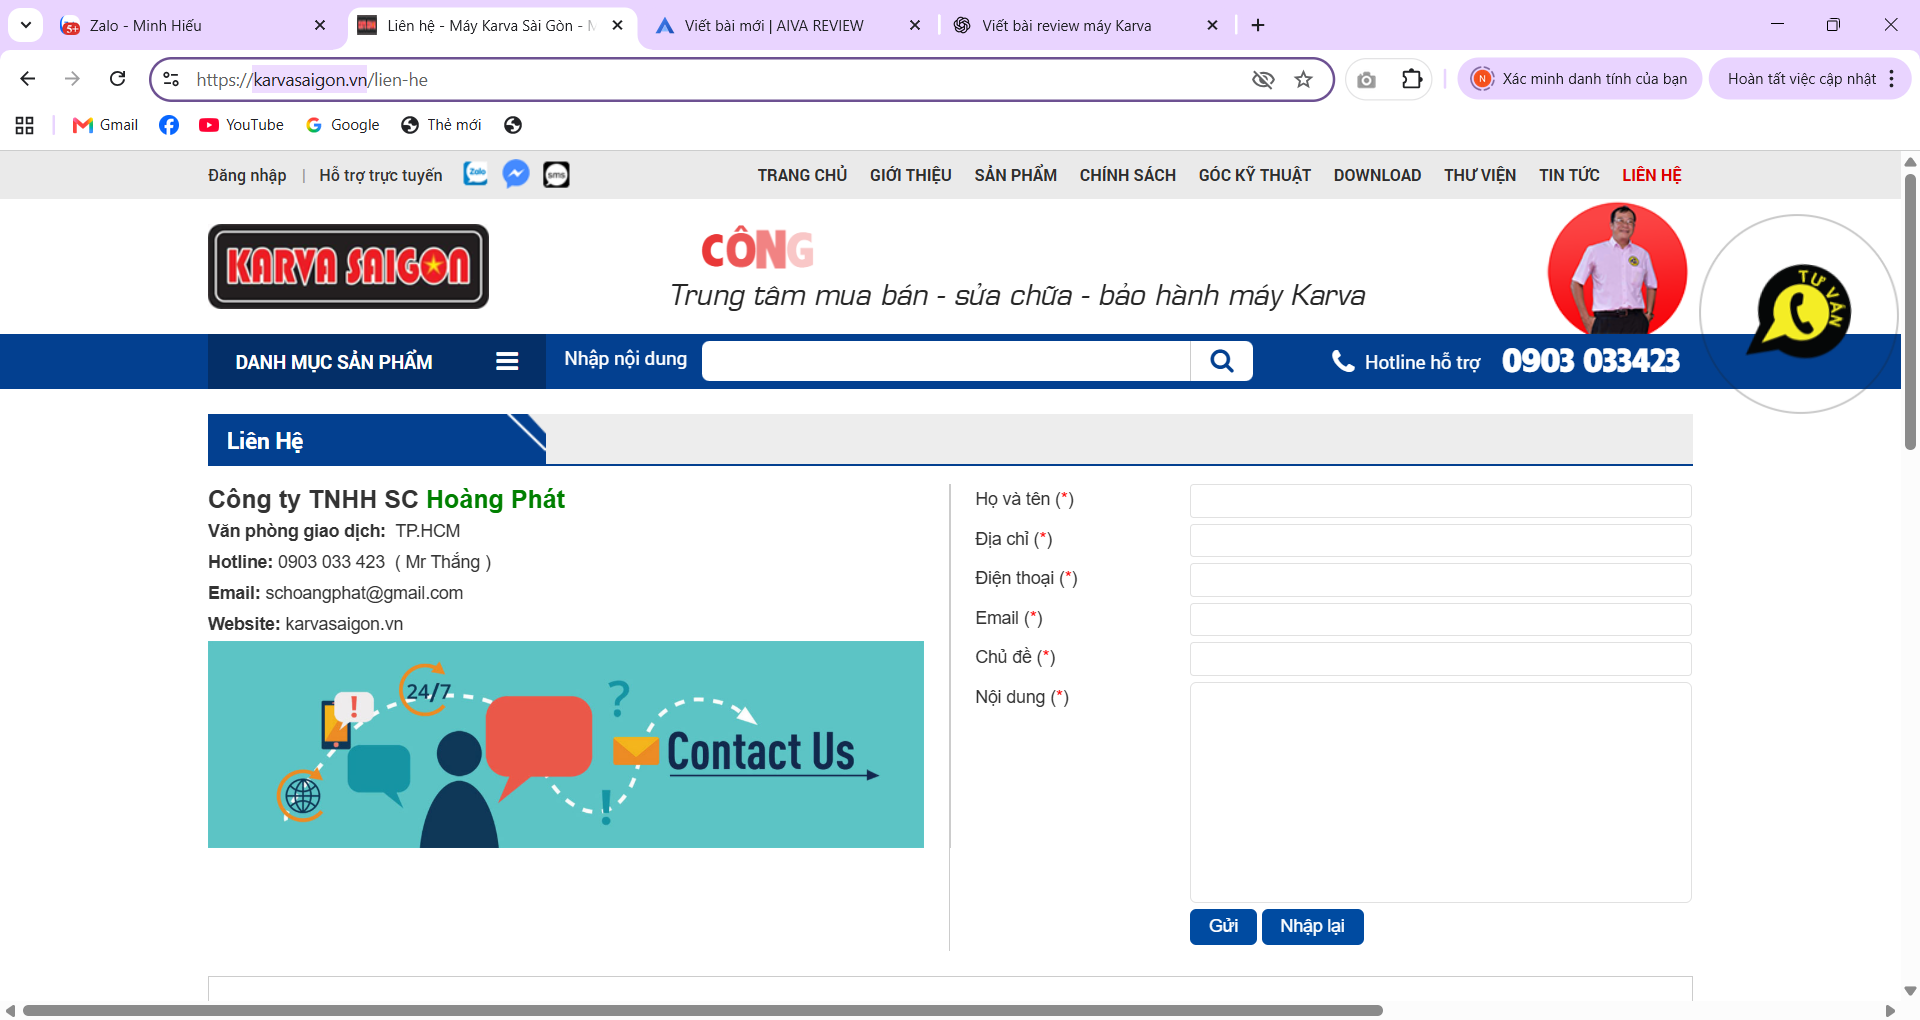This screenshot has height=1020, width=1920.
Task: Open the Zalo support icon in top bar
Action: pos(476,174)
